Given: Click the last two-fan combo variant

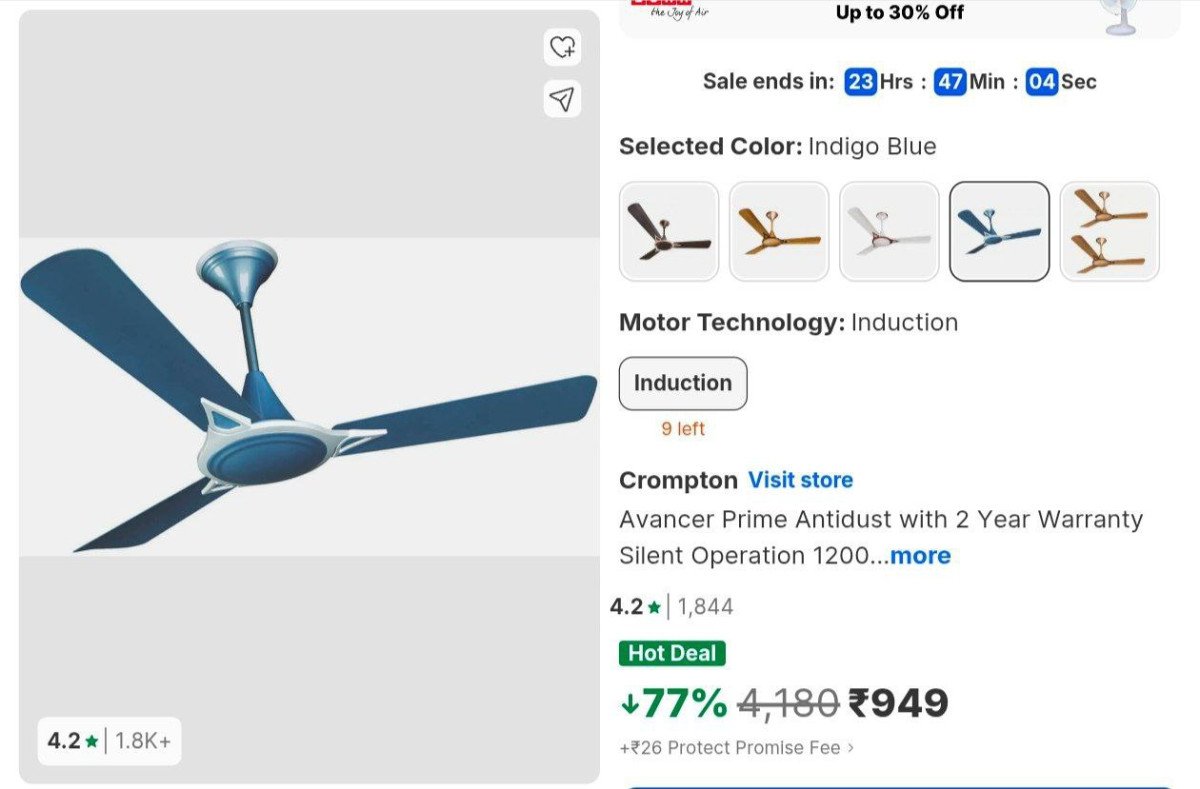Looking at the screenshot, I should click(x=1109, y=231).
